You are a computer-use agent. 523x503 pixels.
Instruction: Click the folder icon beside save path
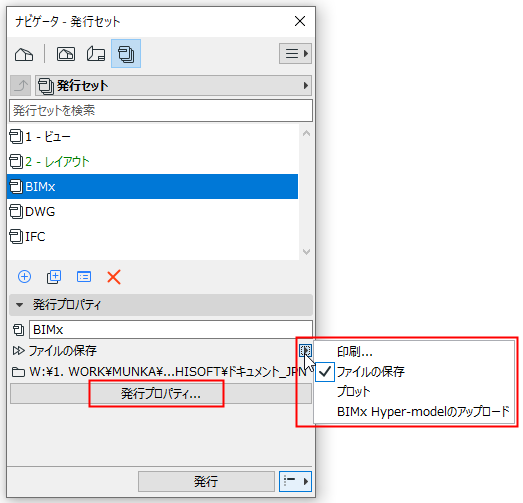coord(18,372)
